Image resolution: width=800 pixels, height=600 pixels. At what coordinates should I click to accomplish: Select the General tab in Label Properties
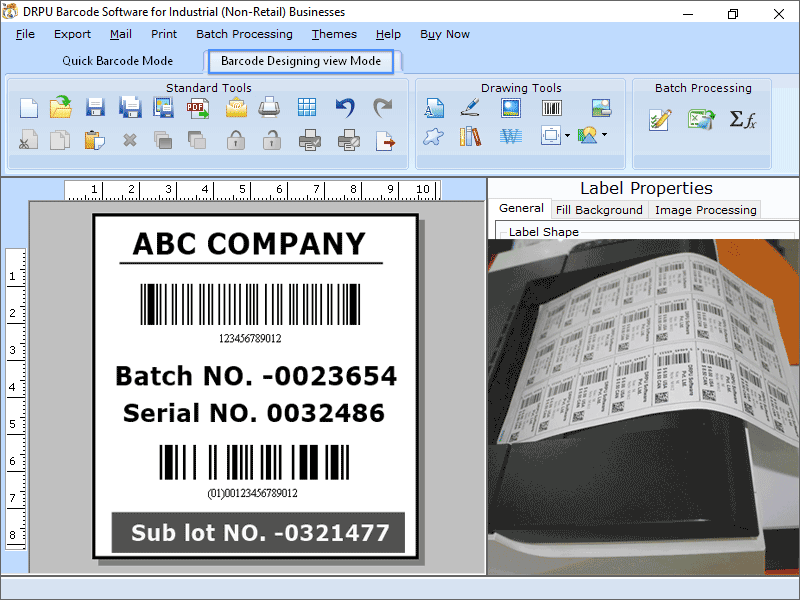pos(521,208)
